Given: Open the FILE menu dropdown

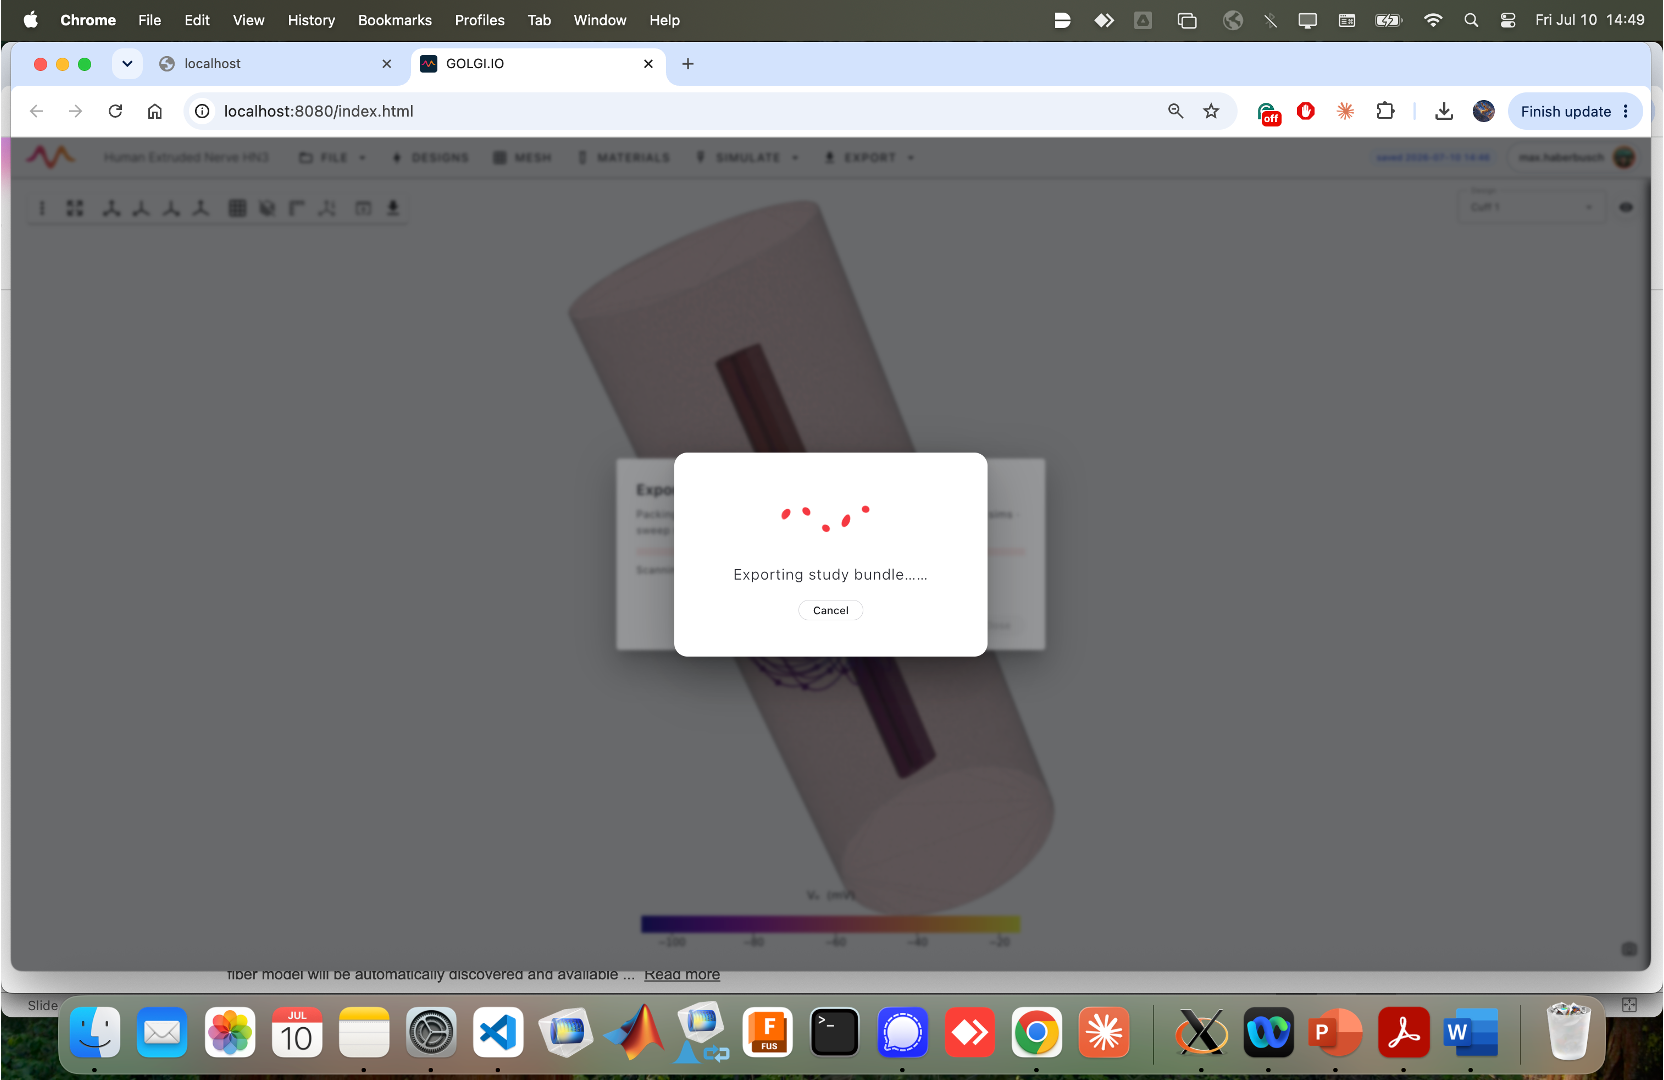Looking at the screenshot, I should coord(333,158).
